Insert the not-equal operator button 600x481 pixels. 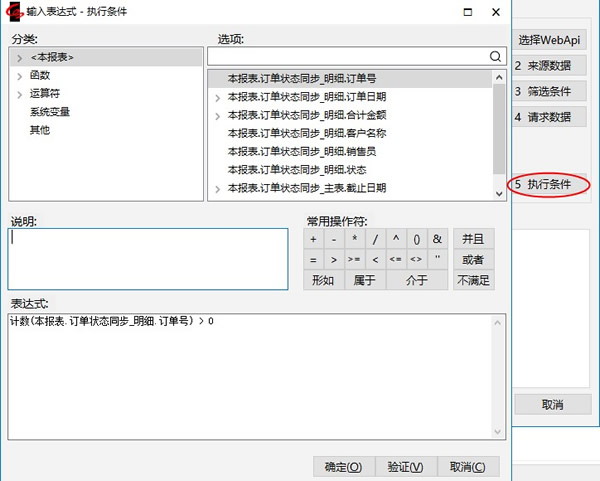click(x=416, y=259)
